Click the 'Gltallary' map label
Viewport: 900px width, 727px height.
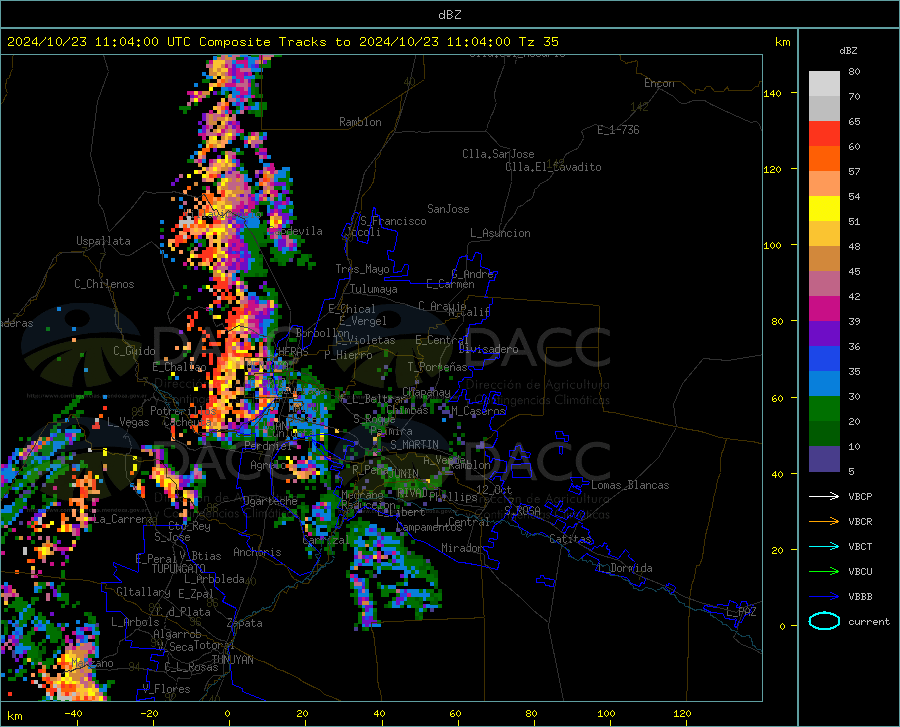point(143,592)
